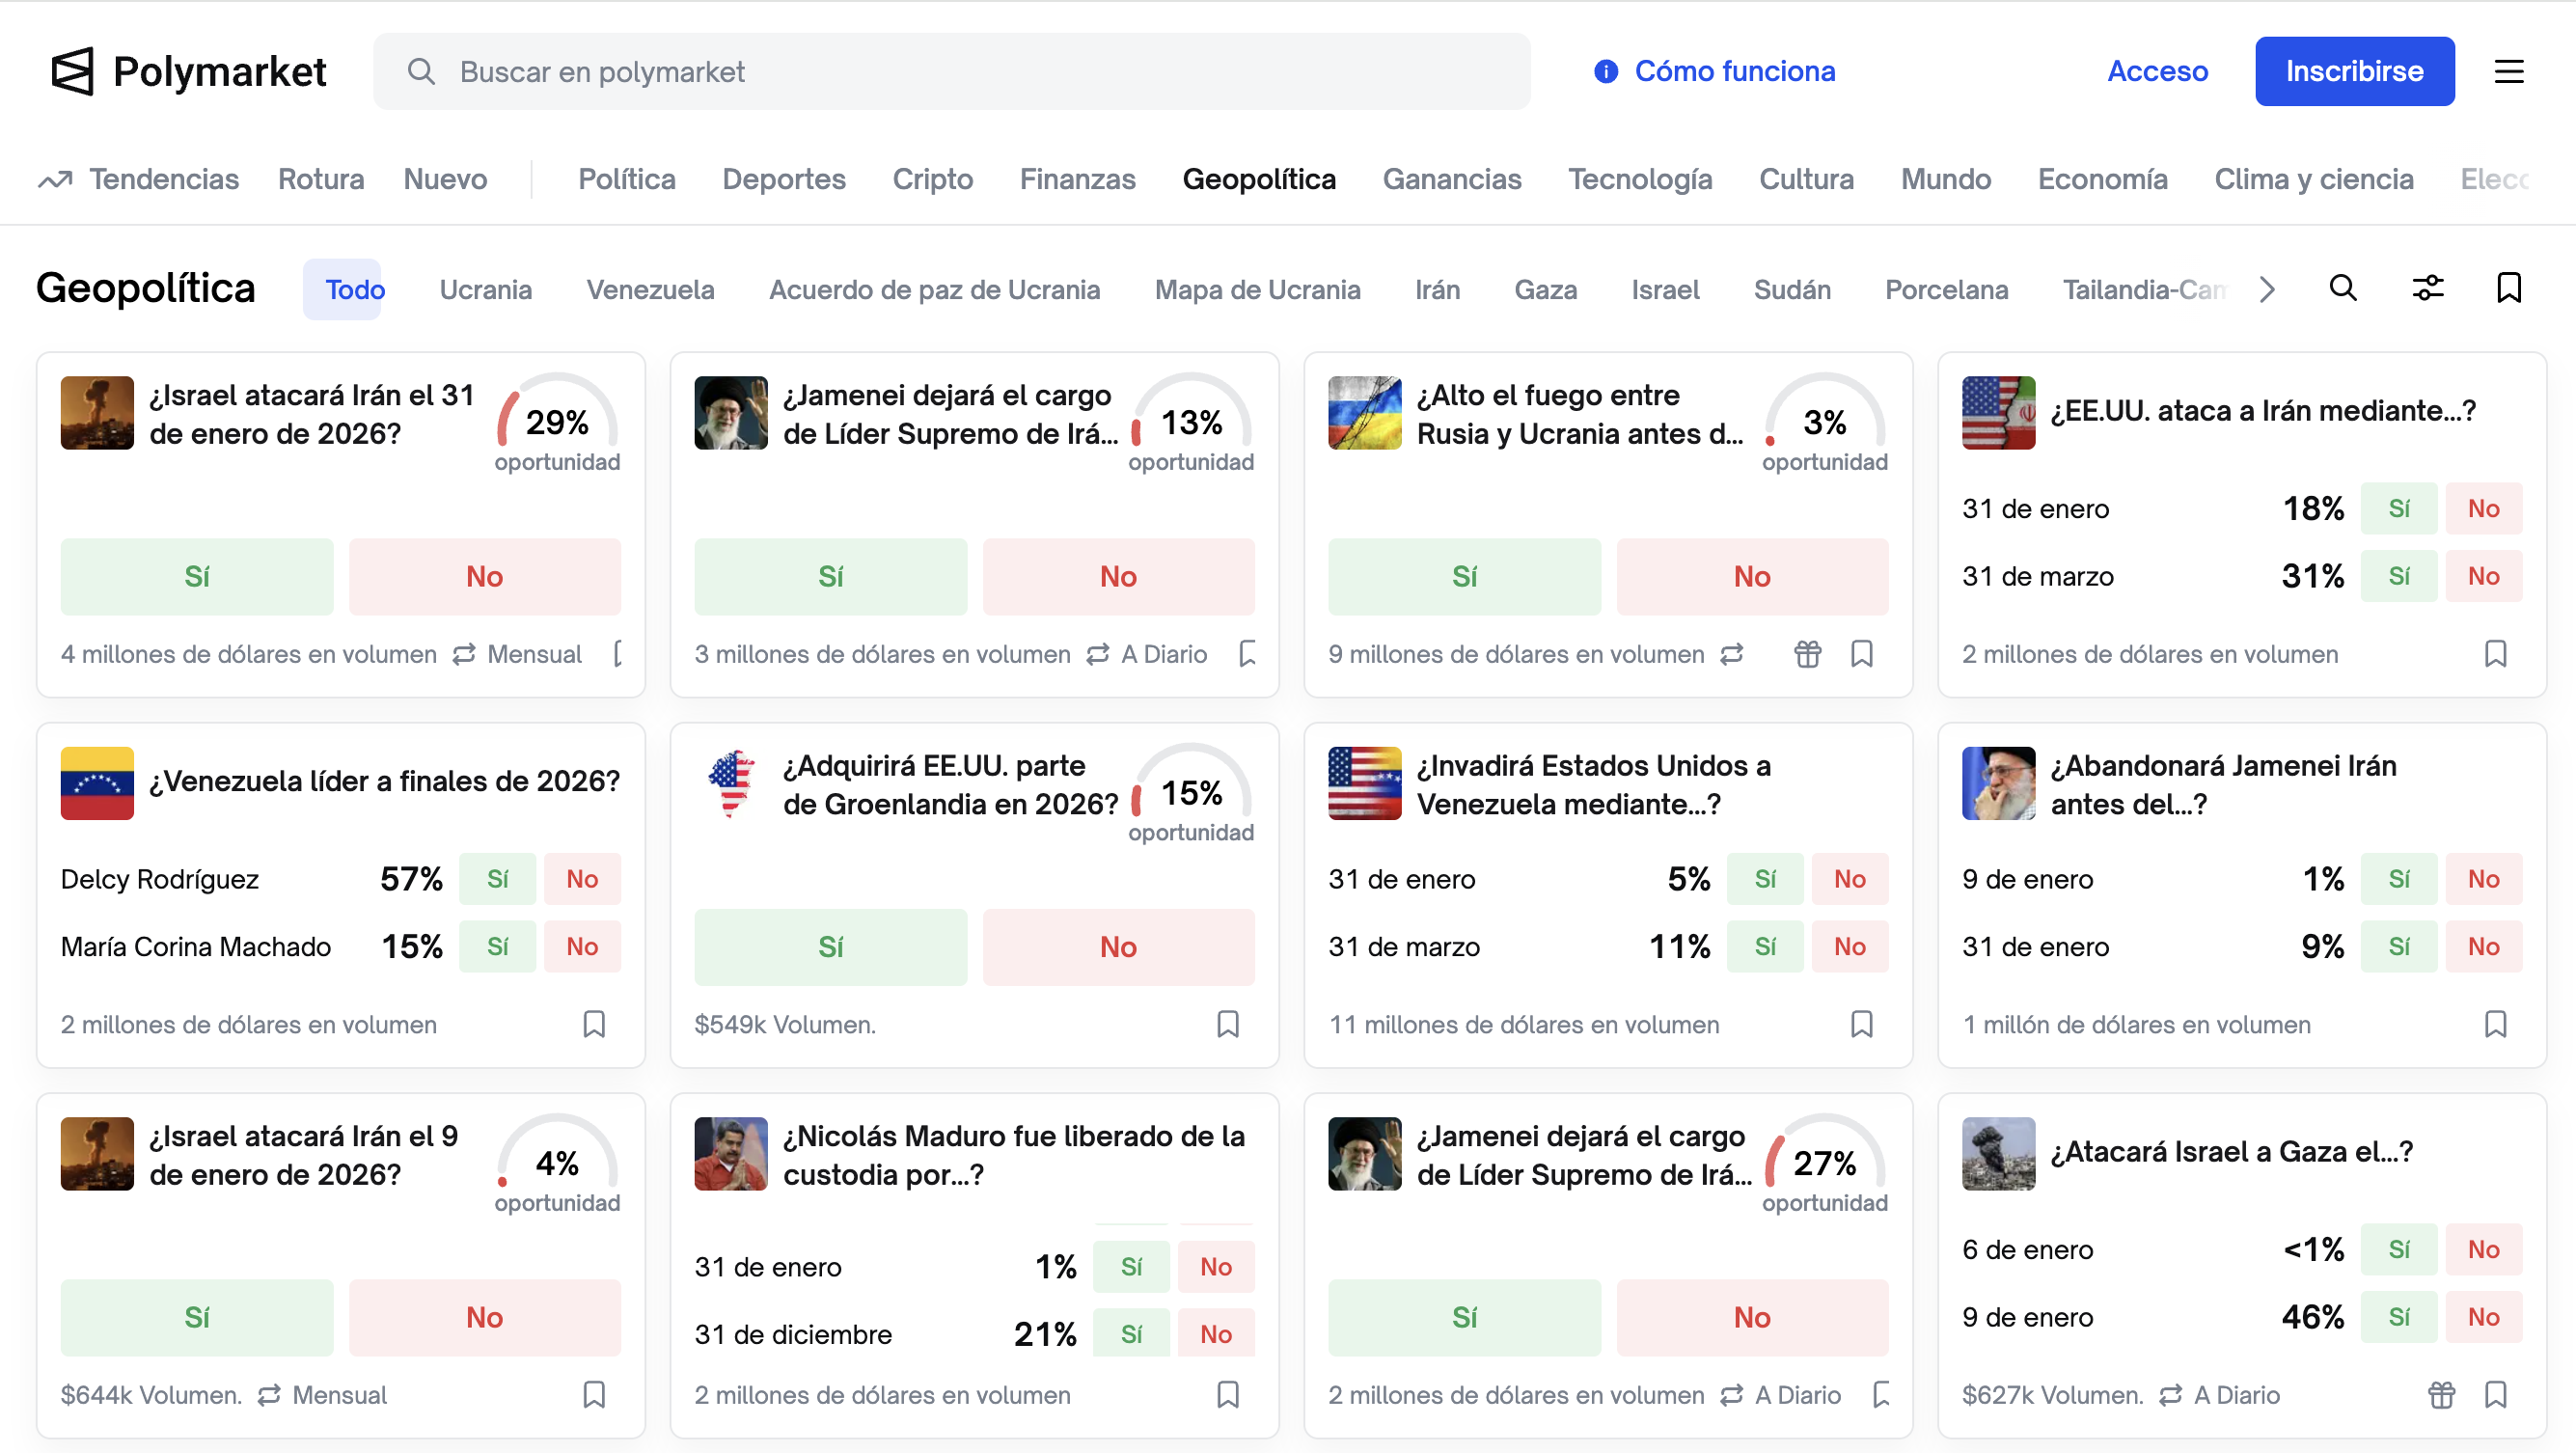Click the saved bookmarks icon in Geopolítica header

coord(2508,288)
